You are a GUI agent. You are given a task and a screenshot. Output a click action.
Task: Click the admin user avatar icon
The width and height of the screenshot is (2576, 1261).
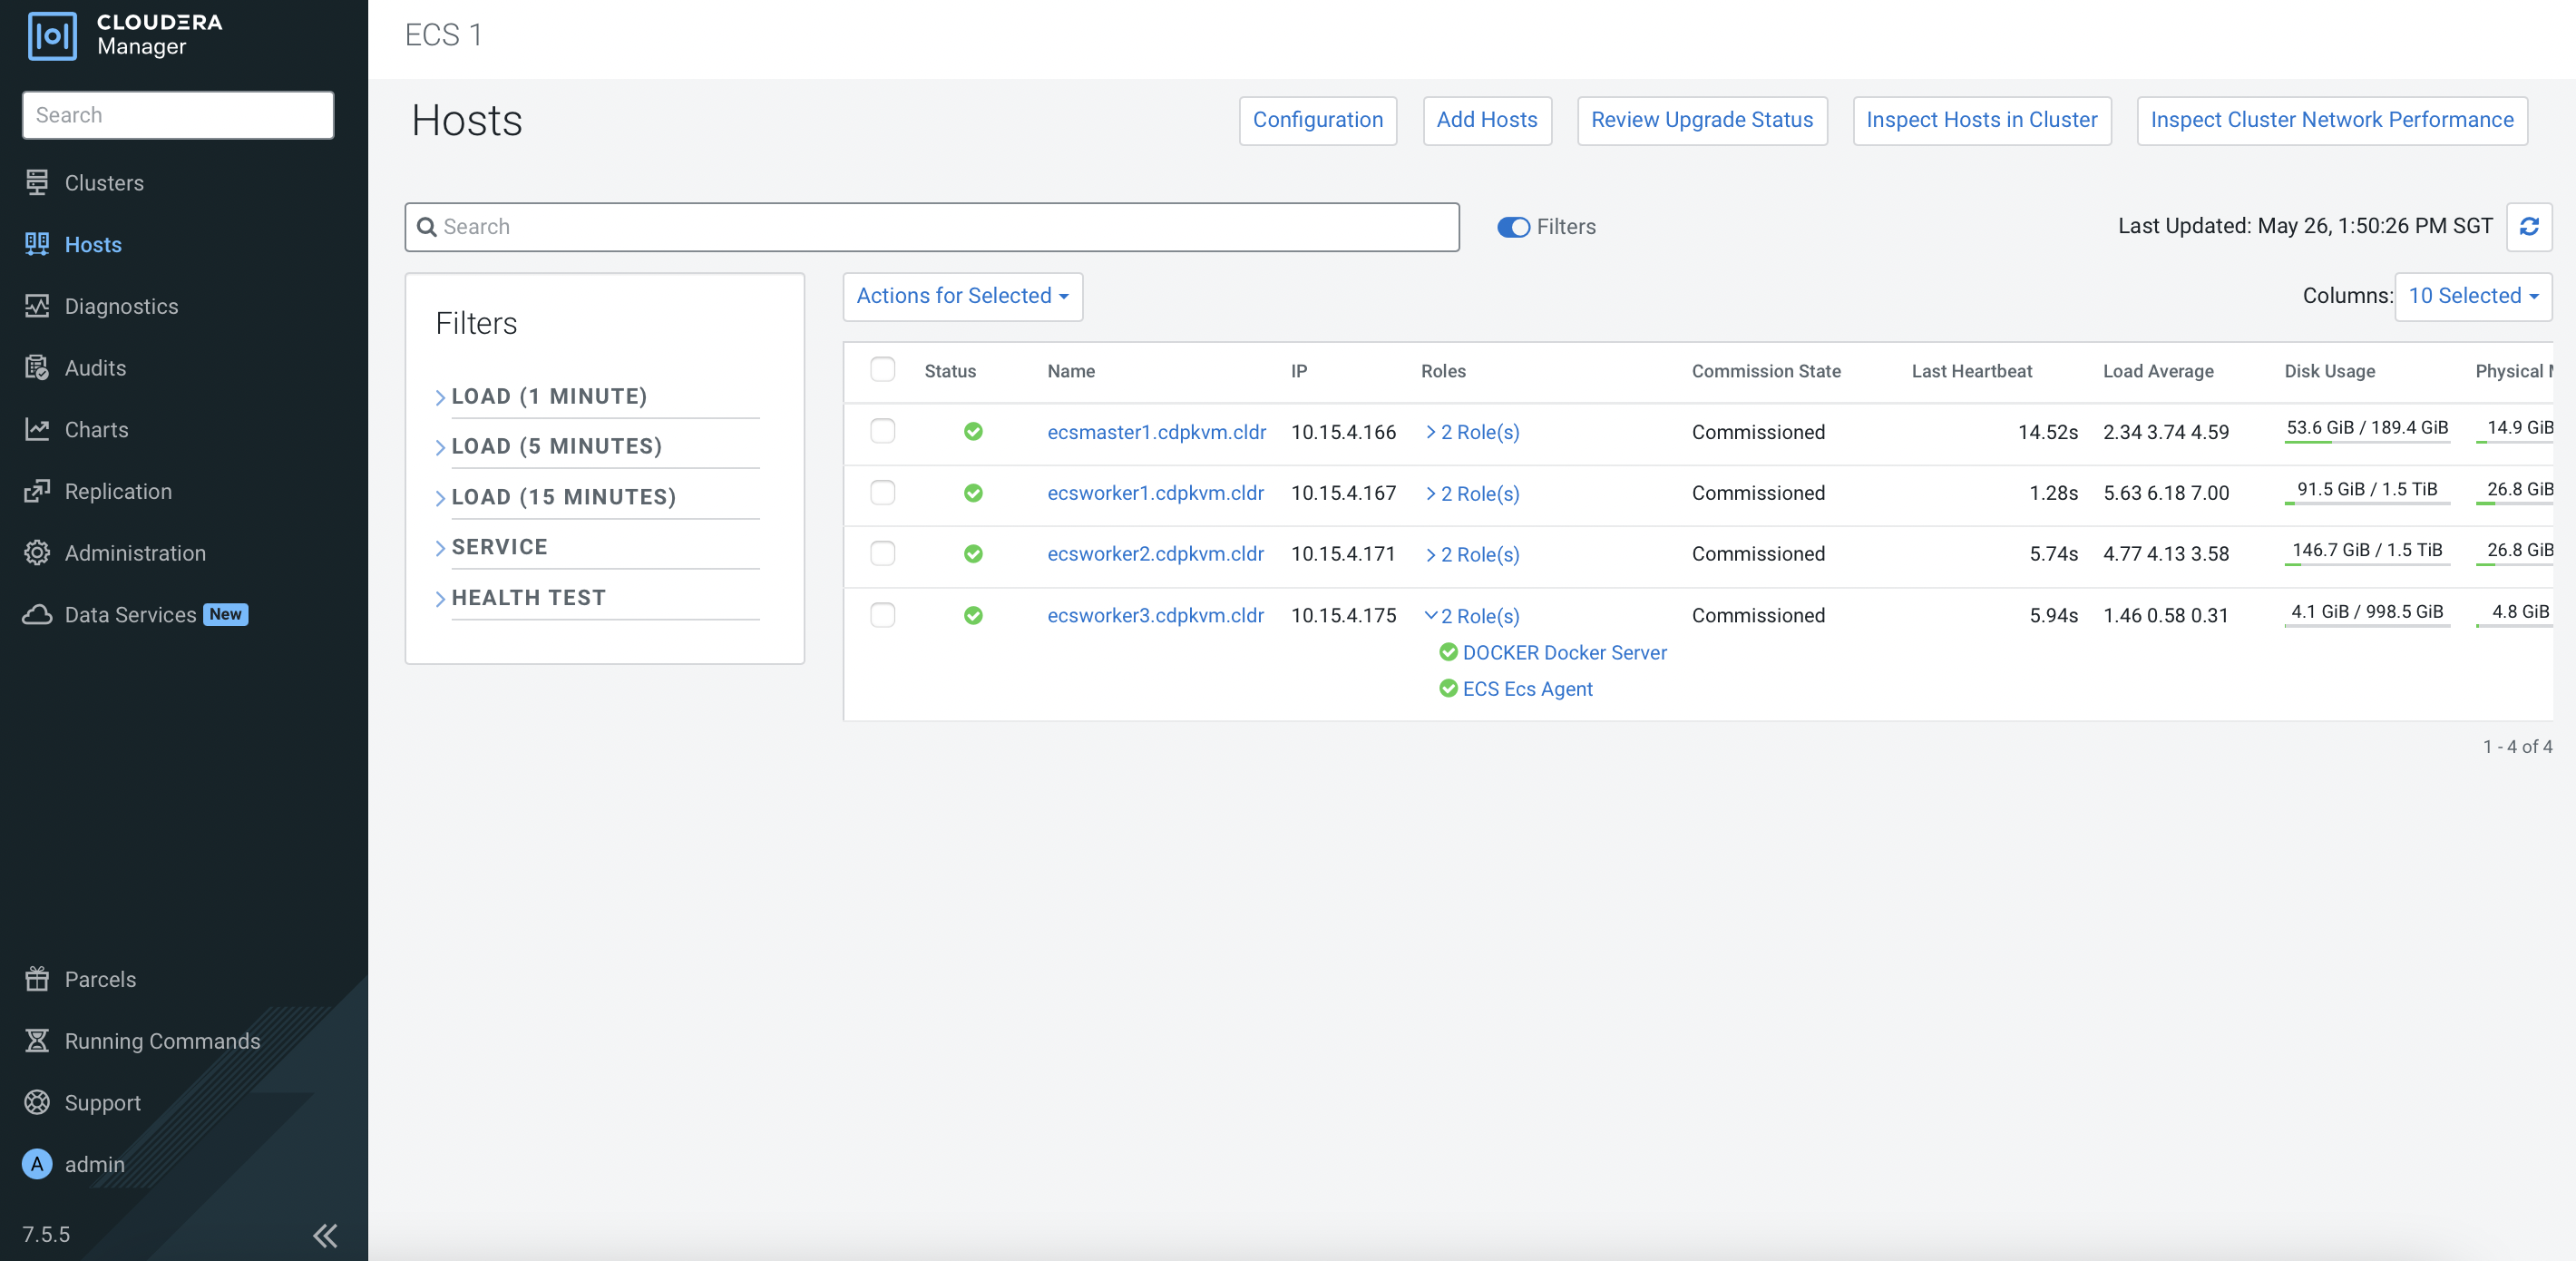tap(37, 1164)
